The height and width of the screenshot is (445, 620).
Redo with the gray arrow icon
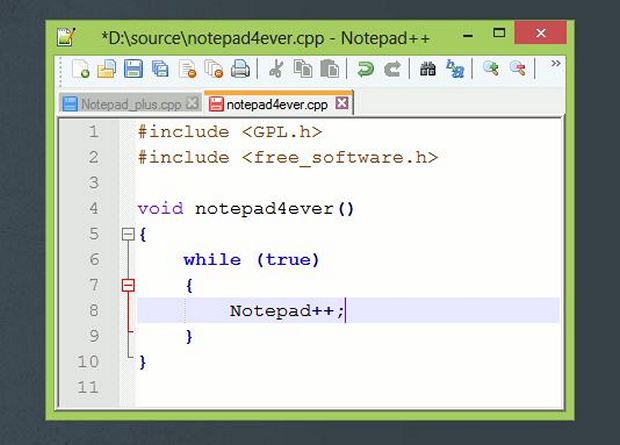(x=392, y=69)
